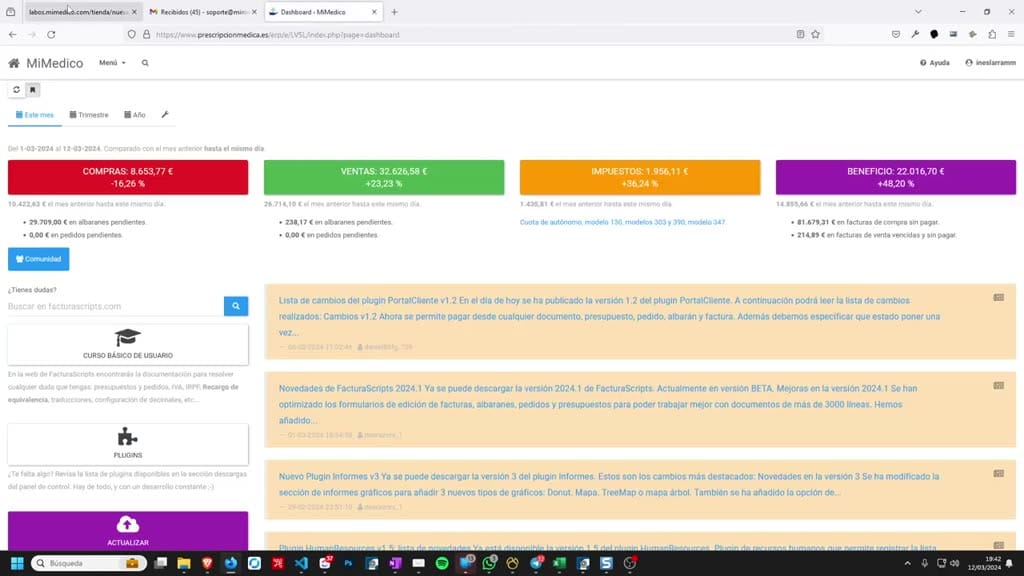Image resolution: width=1024 pixels, height=576 pixels.
Task: Click '214,89 € en facturas de venta vencidas'
Action: point(876,235)
